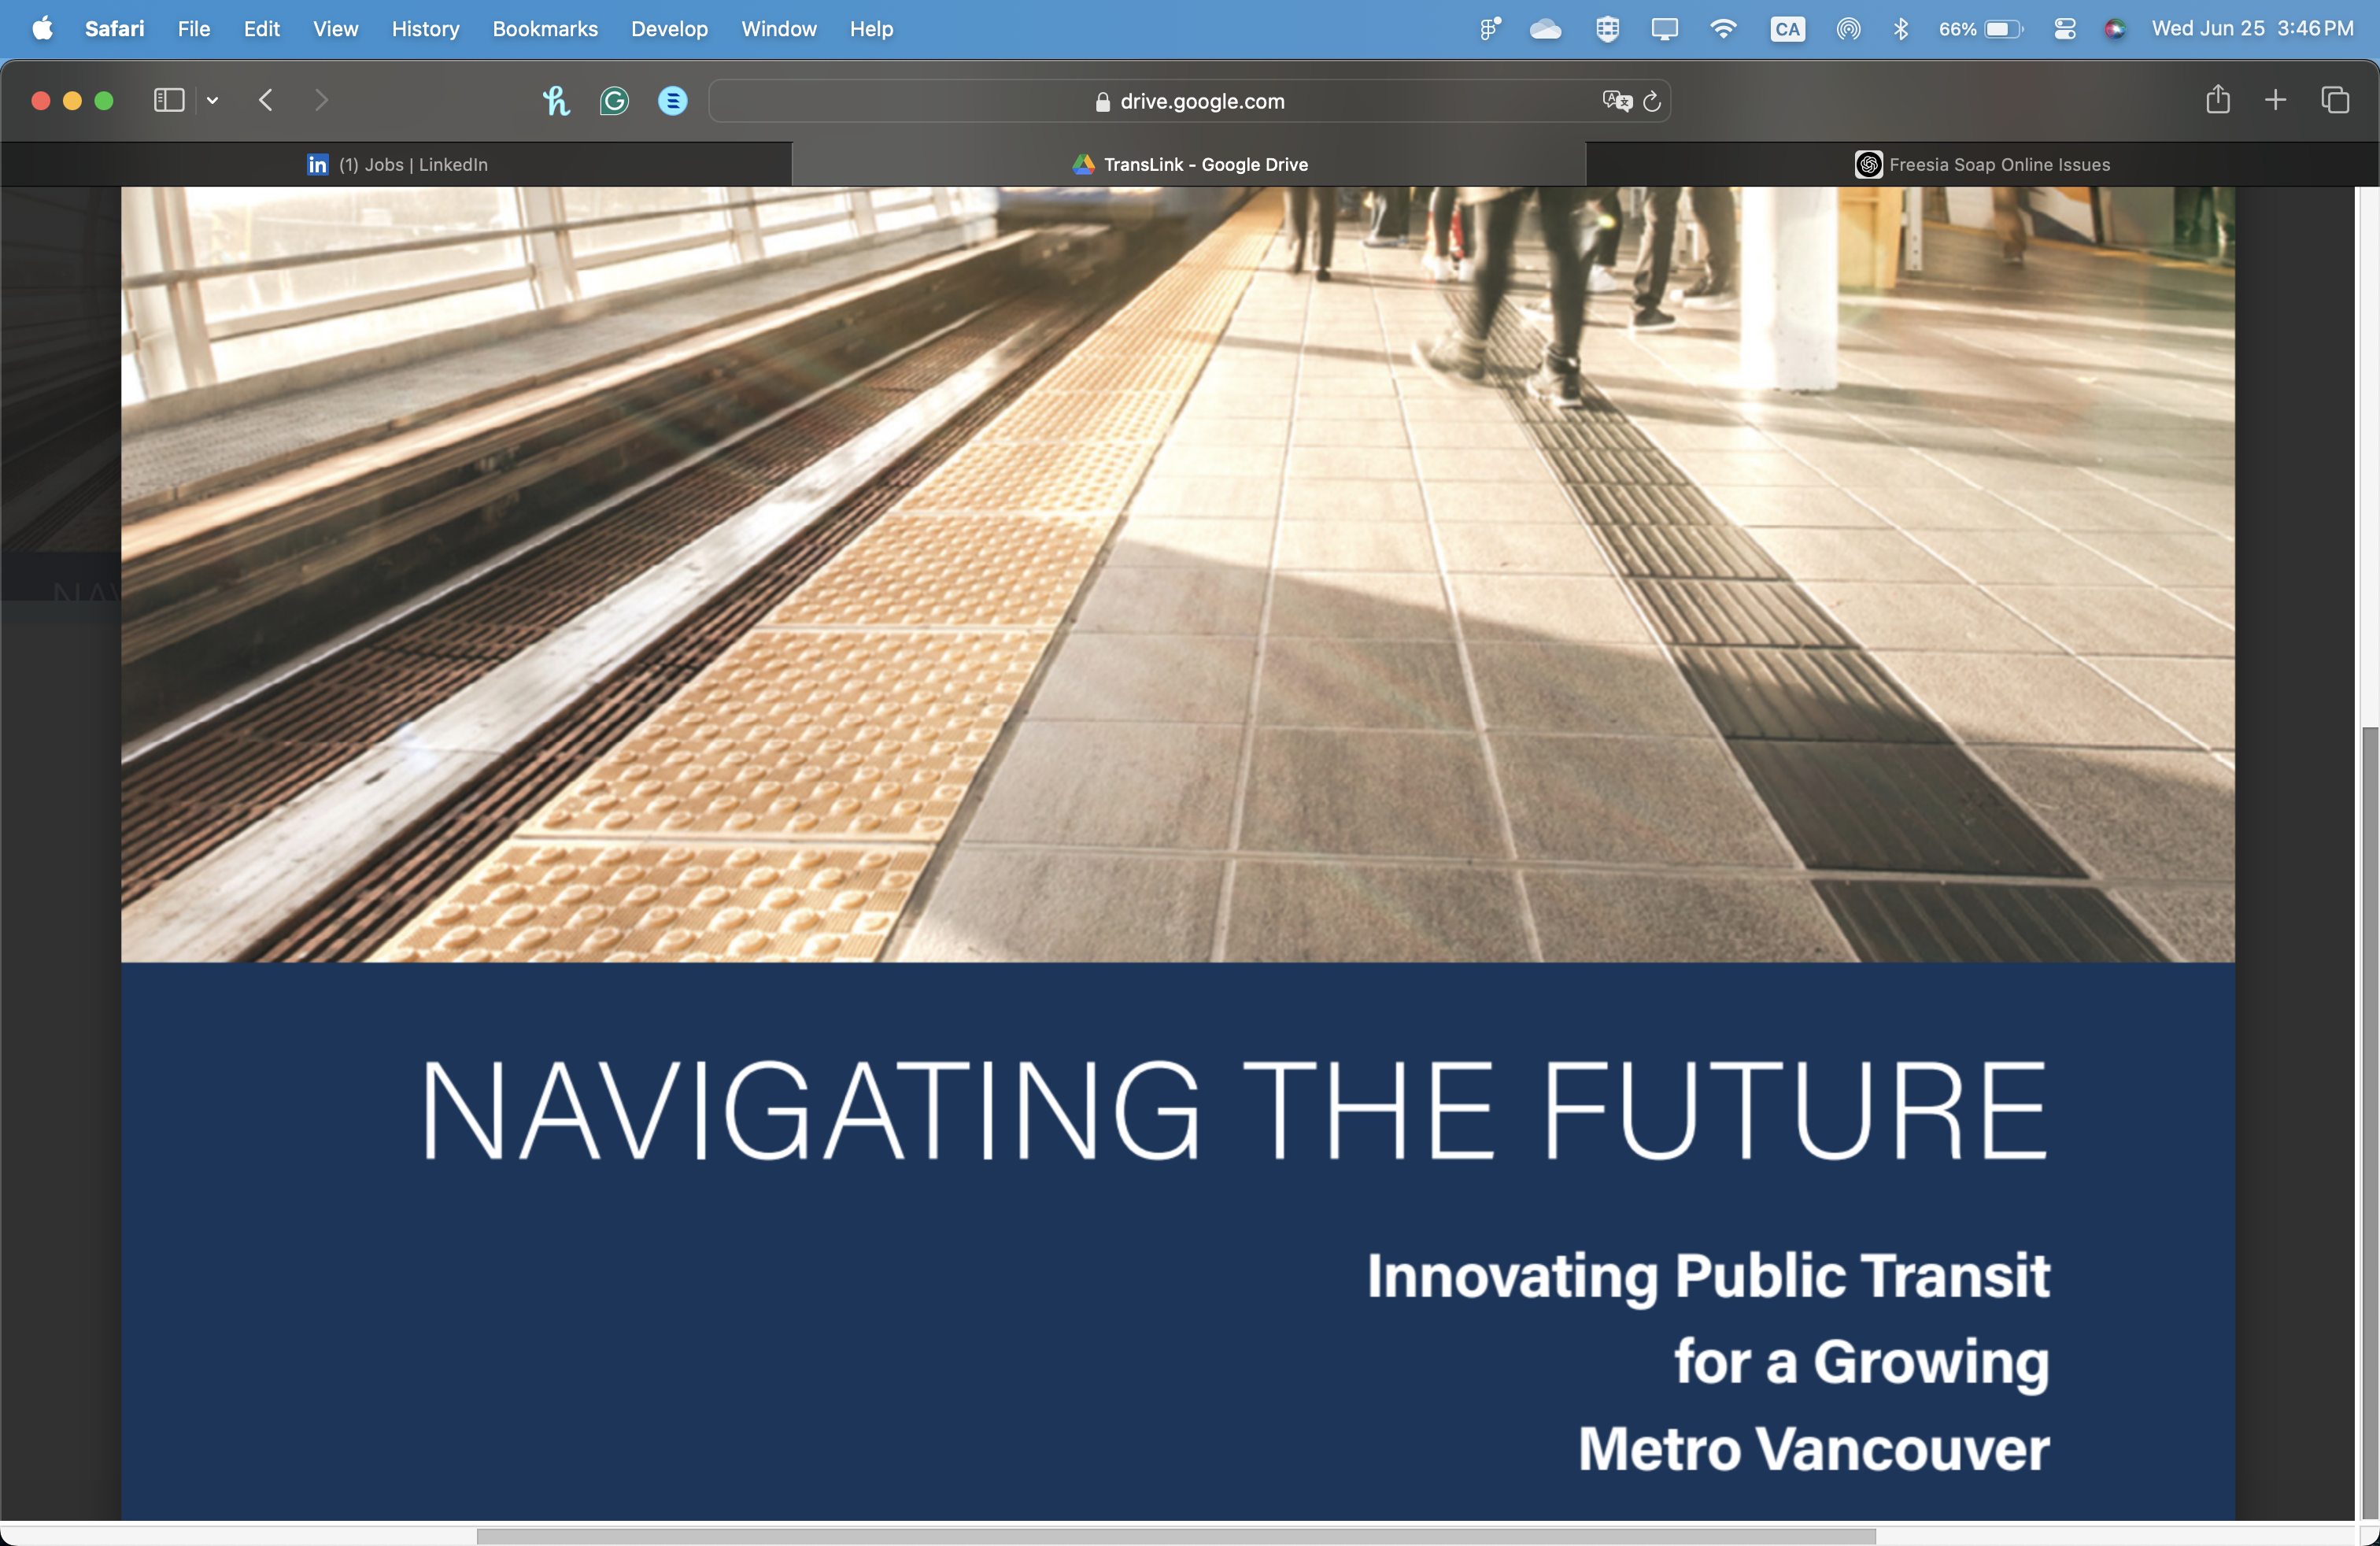Expand the tab group dropdown arrow

(212, 100)
